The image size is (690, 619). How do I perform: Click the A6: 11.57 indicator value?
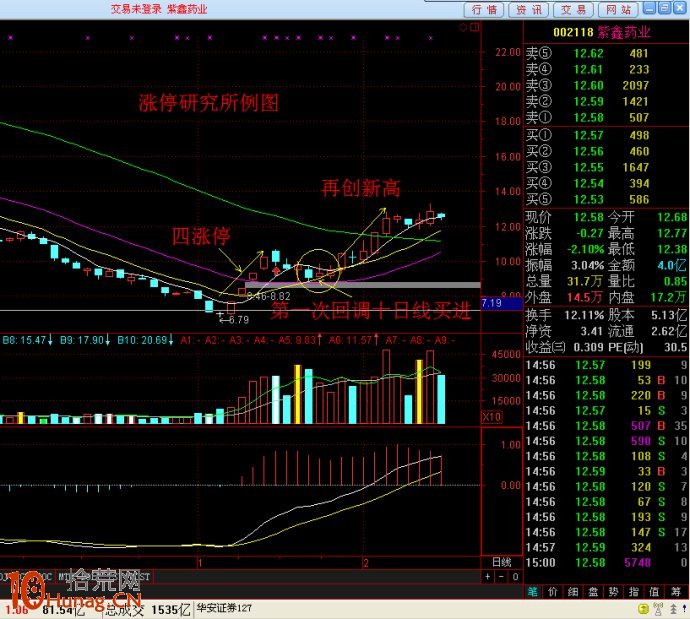pos(354,340)
